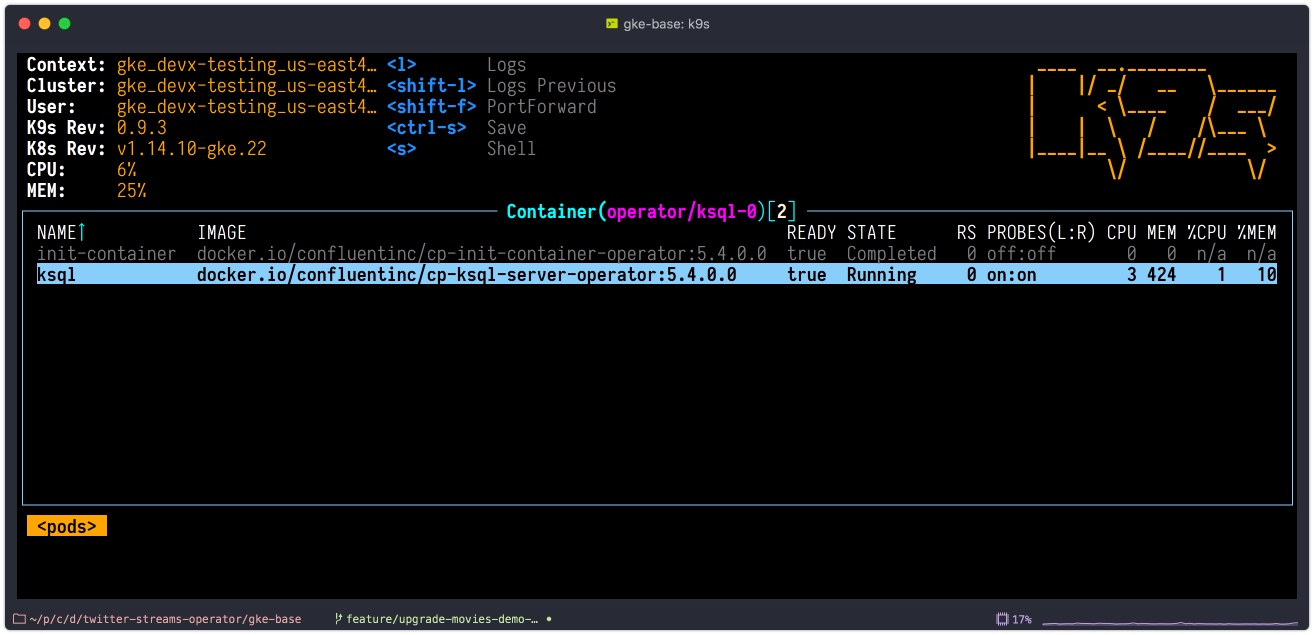The width and height of the screenshot is (1314, 635).
Task: Select the init-container row
Action: click(657, 254)
